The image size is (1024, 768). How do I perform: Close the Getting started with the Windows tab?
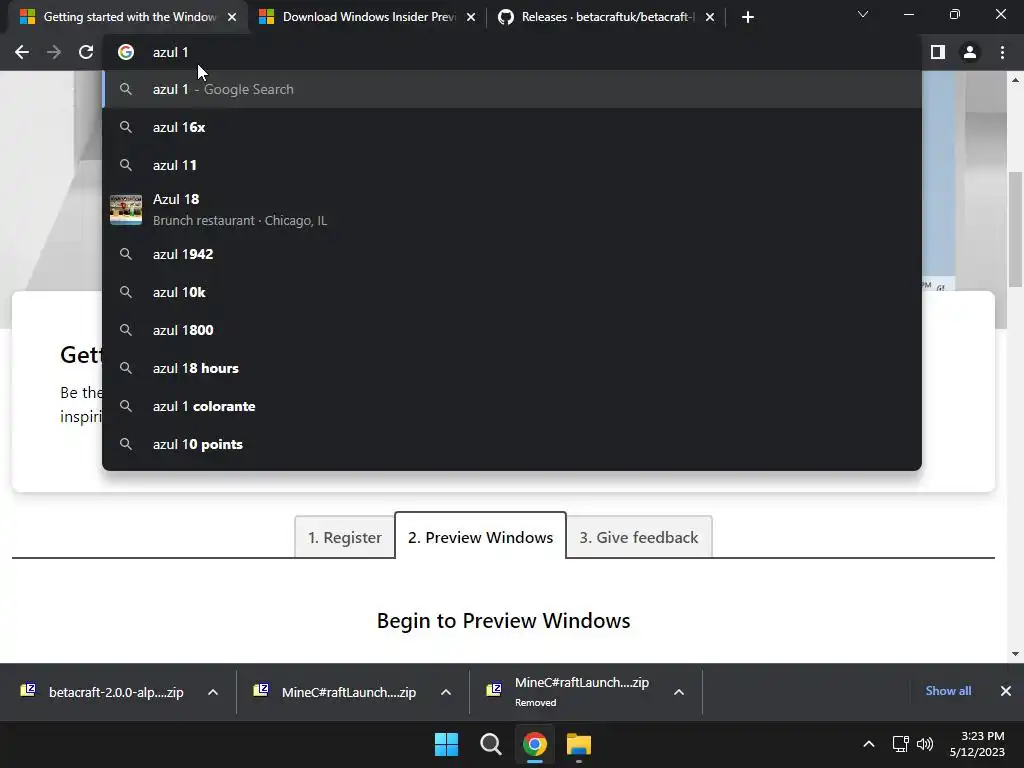232,17
